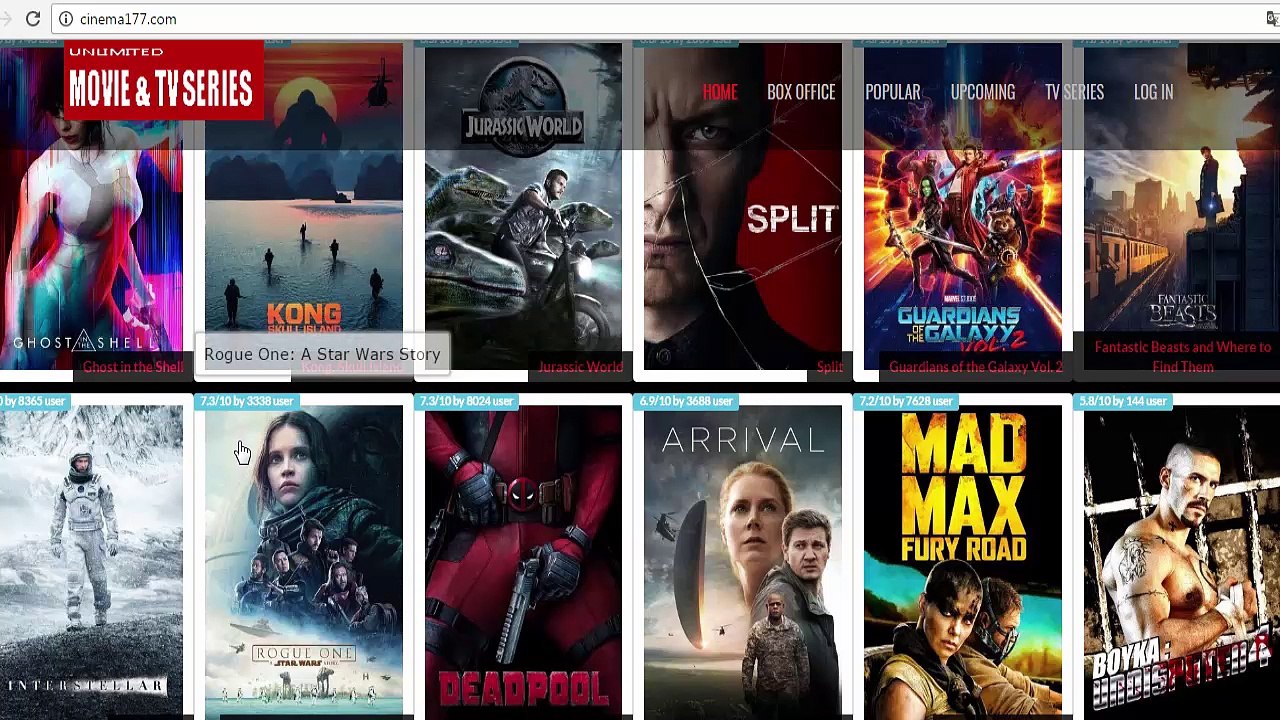1280x720 pixels.
Task: Open the Arrival movie poster
Action: tap(743, 563)
